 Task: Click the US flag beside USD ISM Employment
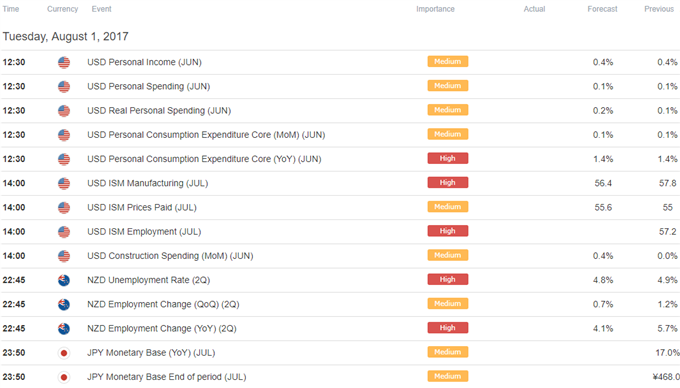(x=64, y=232)
